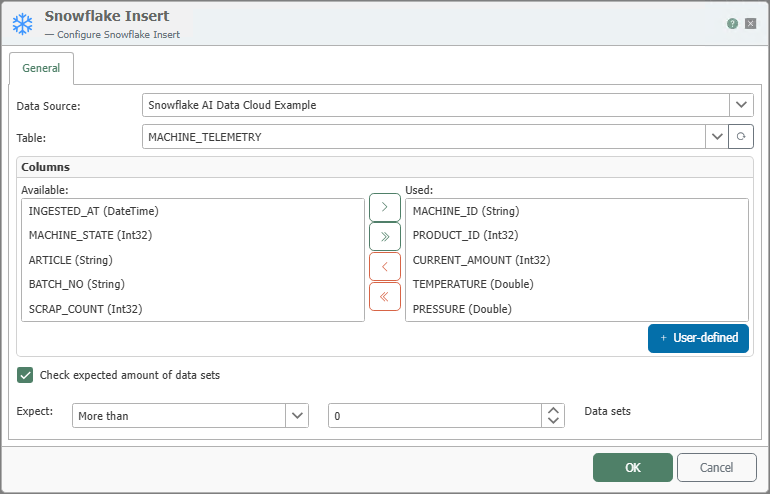Select CURRENT_AMOUNT (Int32) in Used
Viewport: 770px width, 494px height.
[x=577, y=260]
